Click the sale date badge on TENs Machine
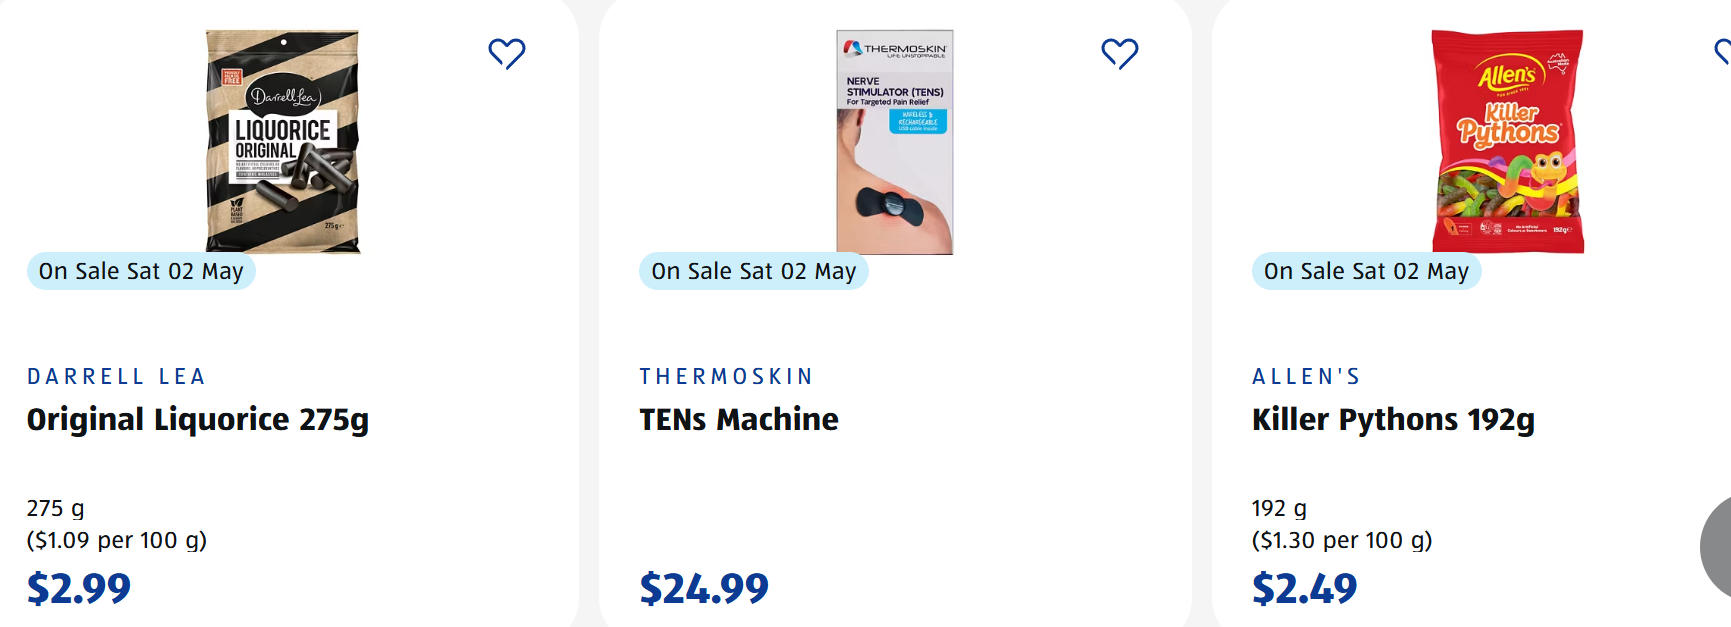 coord(753,271)
